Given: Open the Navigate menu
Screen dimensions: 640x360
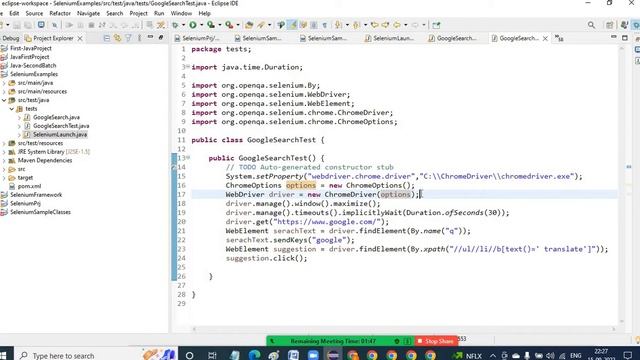Looking at the screenshot, I should coord(88,13).
